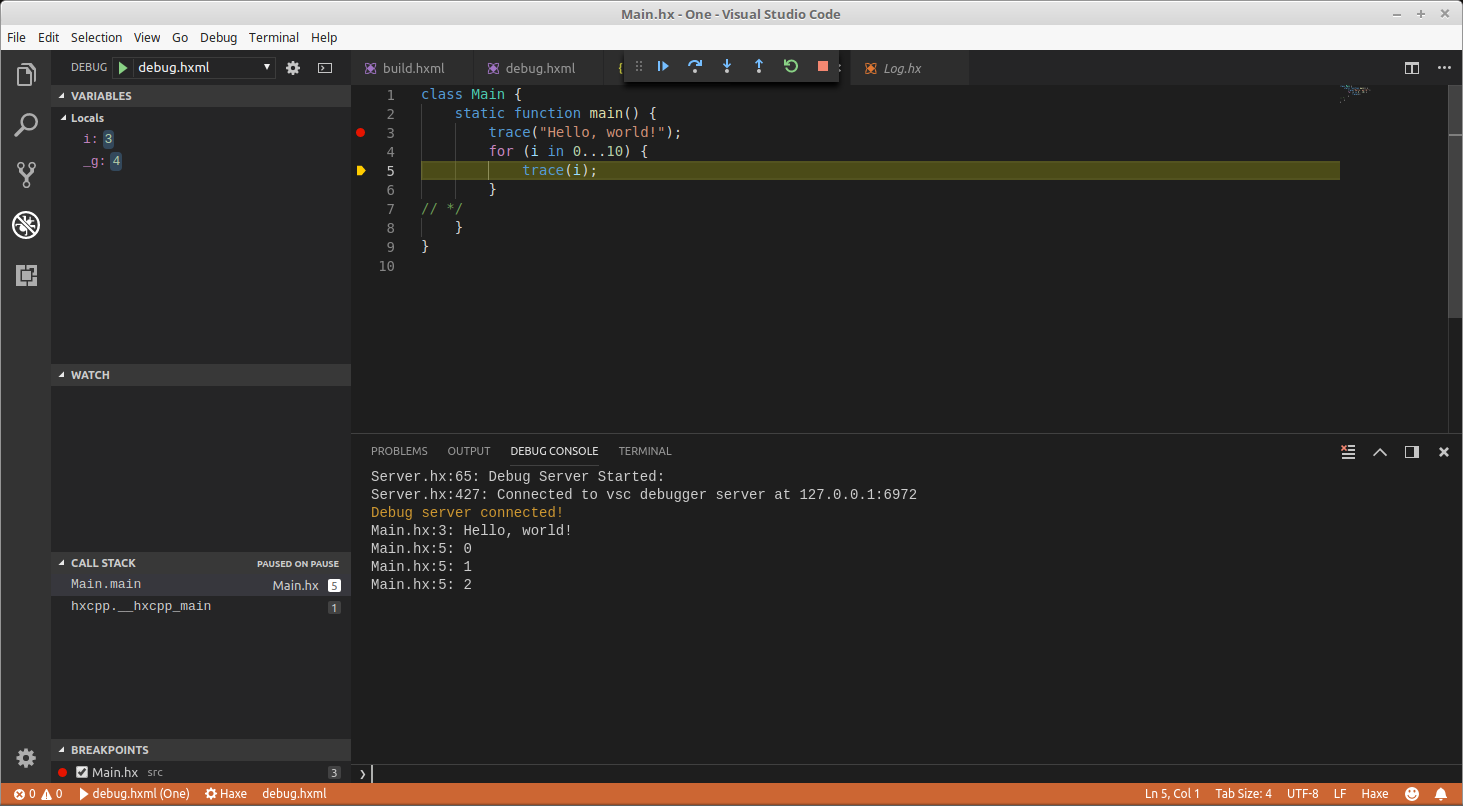Clear the debug console output
Screen dimensions: 1463x806
[1348, 451]
